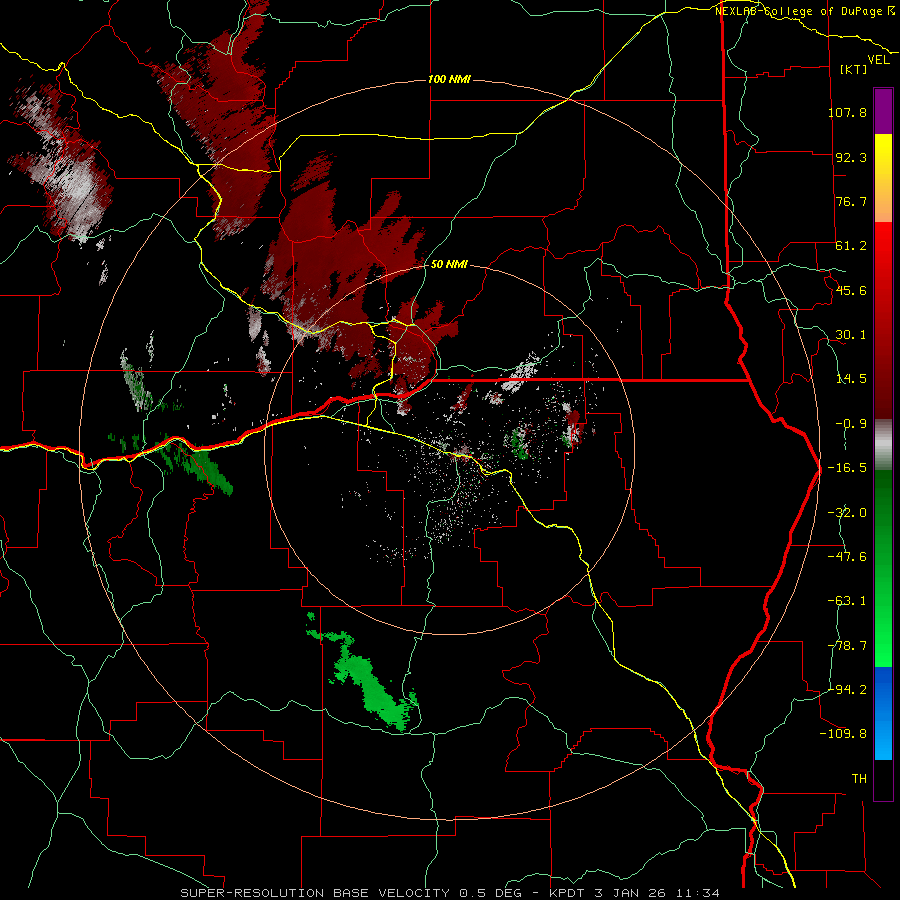Click the -94.2 velocity legend value
Image resolution: width=900 pixels, height=900 pixels.
[x=847, y=690]
